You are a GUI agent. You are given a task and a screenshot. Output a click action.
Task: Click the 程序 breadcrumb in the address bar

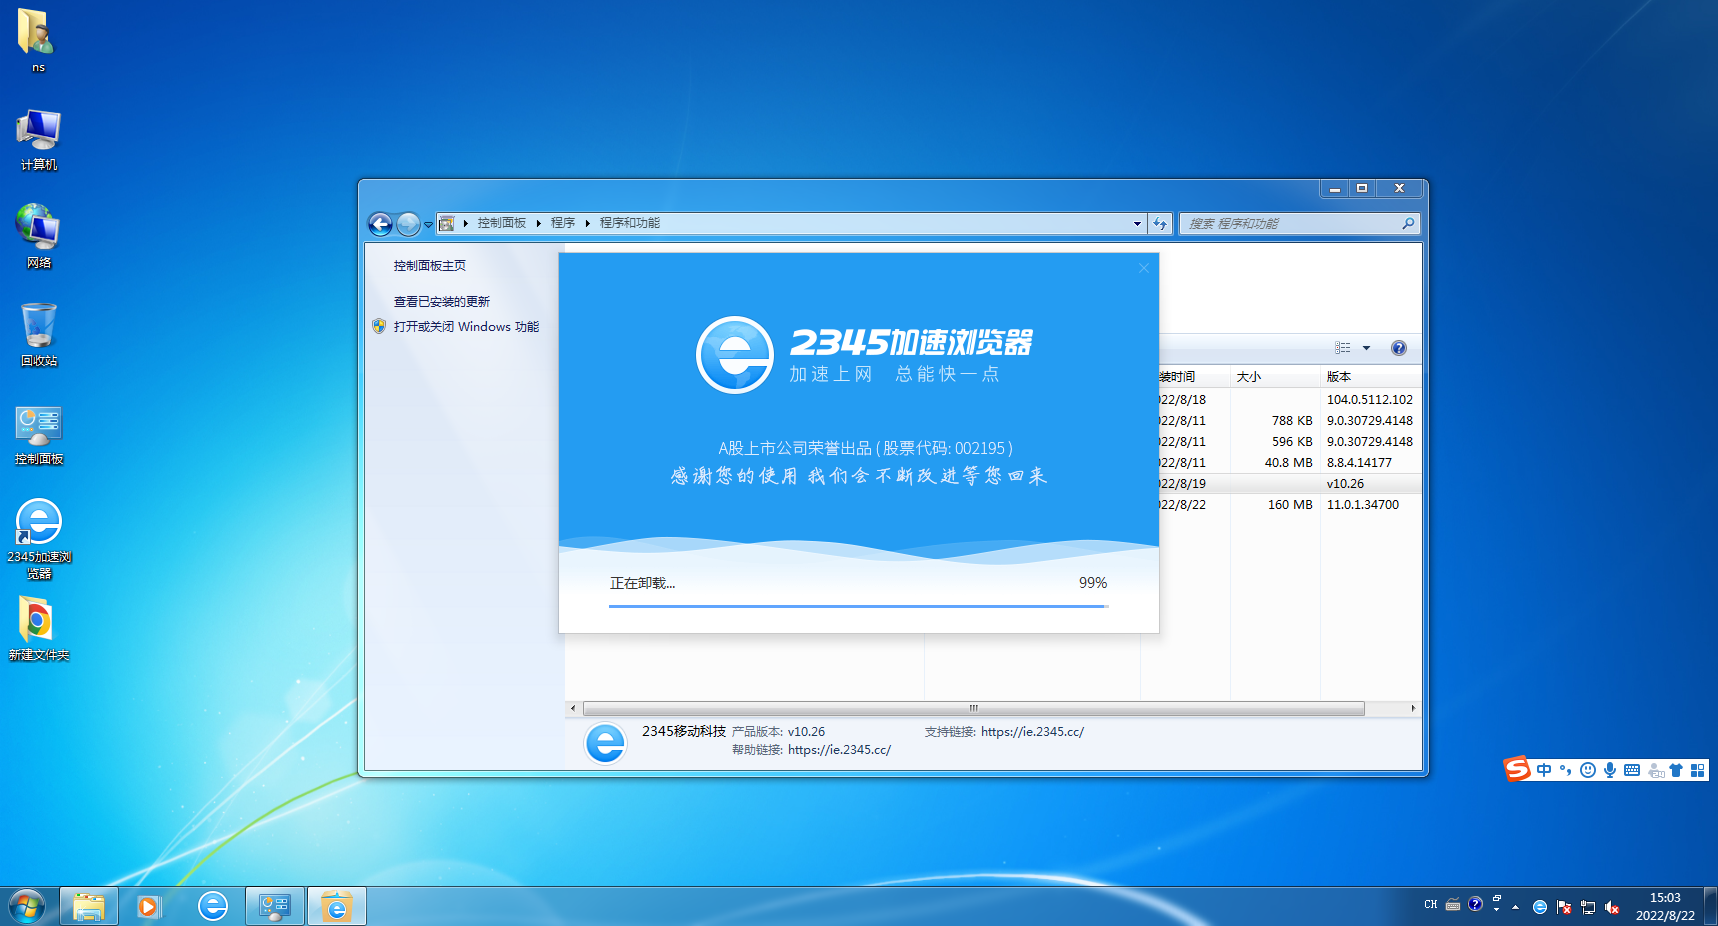pos(563,223)
